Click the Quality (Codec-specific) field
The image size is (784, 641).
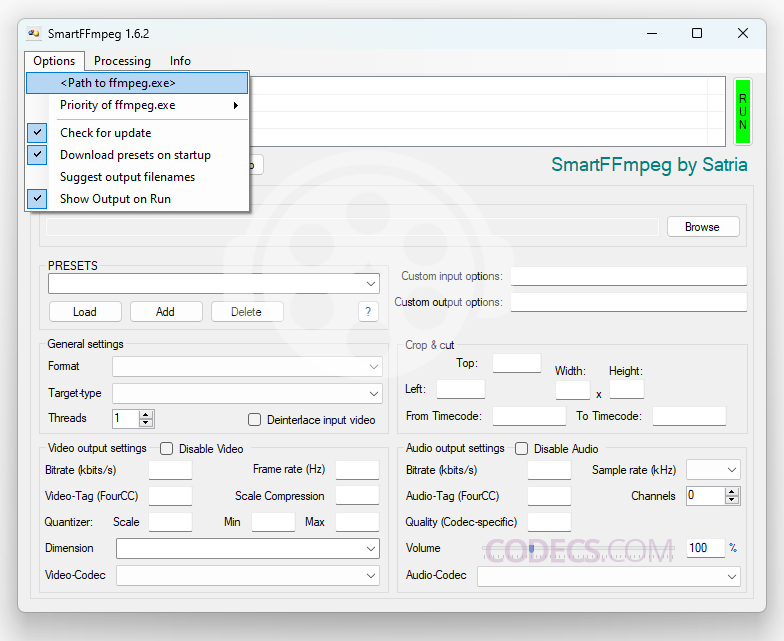click(549, 522)
